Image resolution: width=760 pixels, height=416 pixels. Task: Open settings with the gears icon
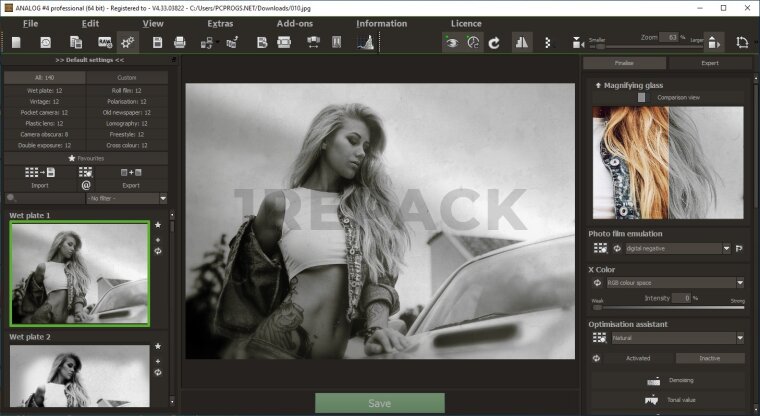128,42
